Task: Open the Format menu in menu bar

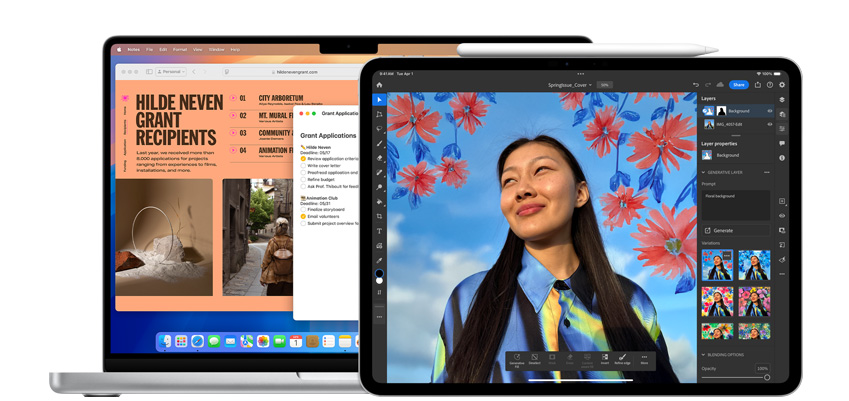Action: pyautogui.click(x=180, y=49)
